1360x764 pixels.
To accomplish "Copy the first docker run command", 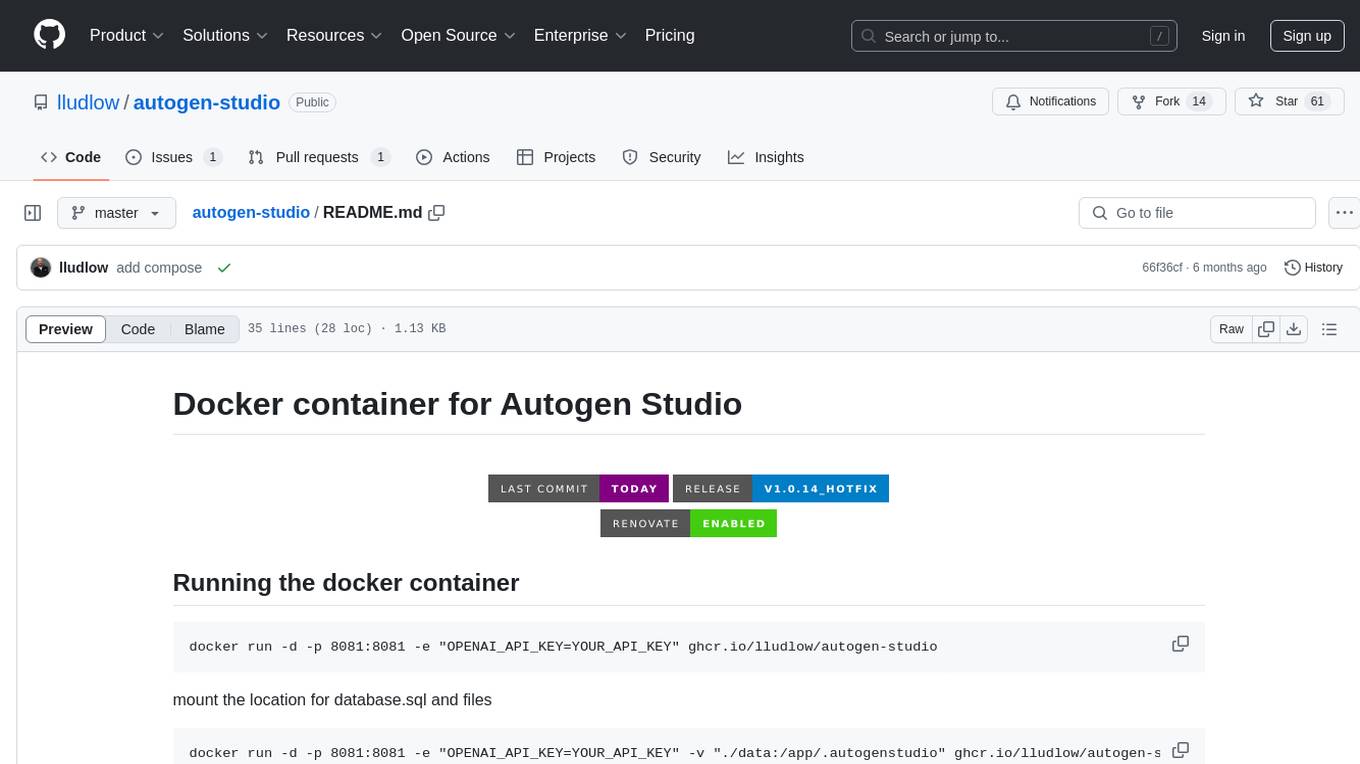I will click(x=1180, y=644).
